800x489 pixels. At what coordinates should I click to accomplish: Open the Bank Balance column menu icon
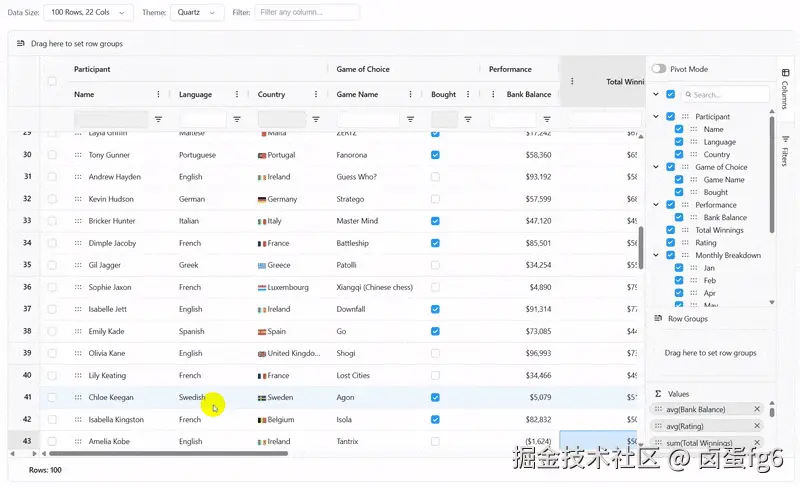point(493,94)
